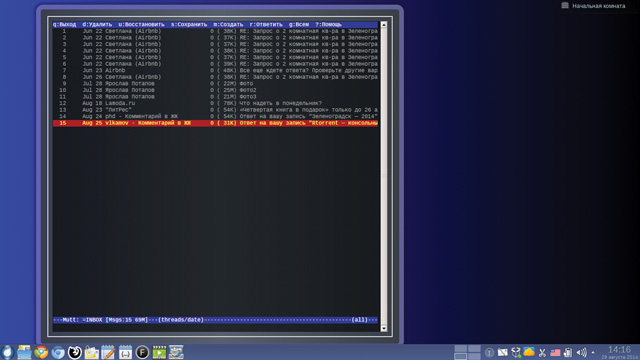Expand hidden tray icons arrow

click(x=593, y=352)
